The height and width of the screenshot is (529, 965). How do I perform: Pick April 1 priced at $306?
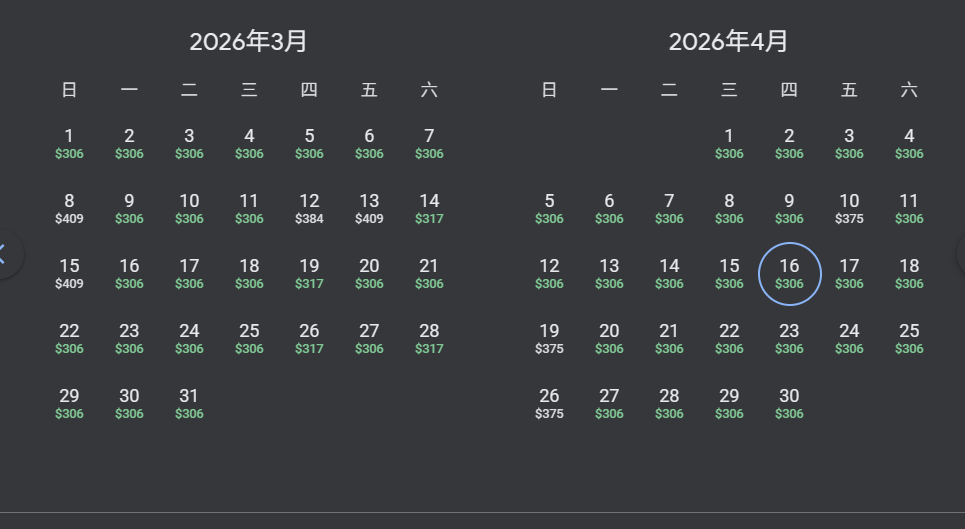(729, 143)
